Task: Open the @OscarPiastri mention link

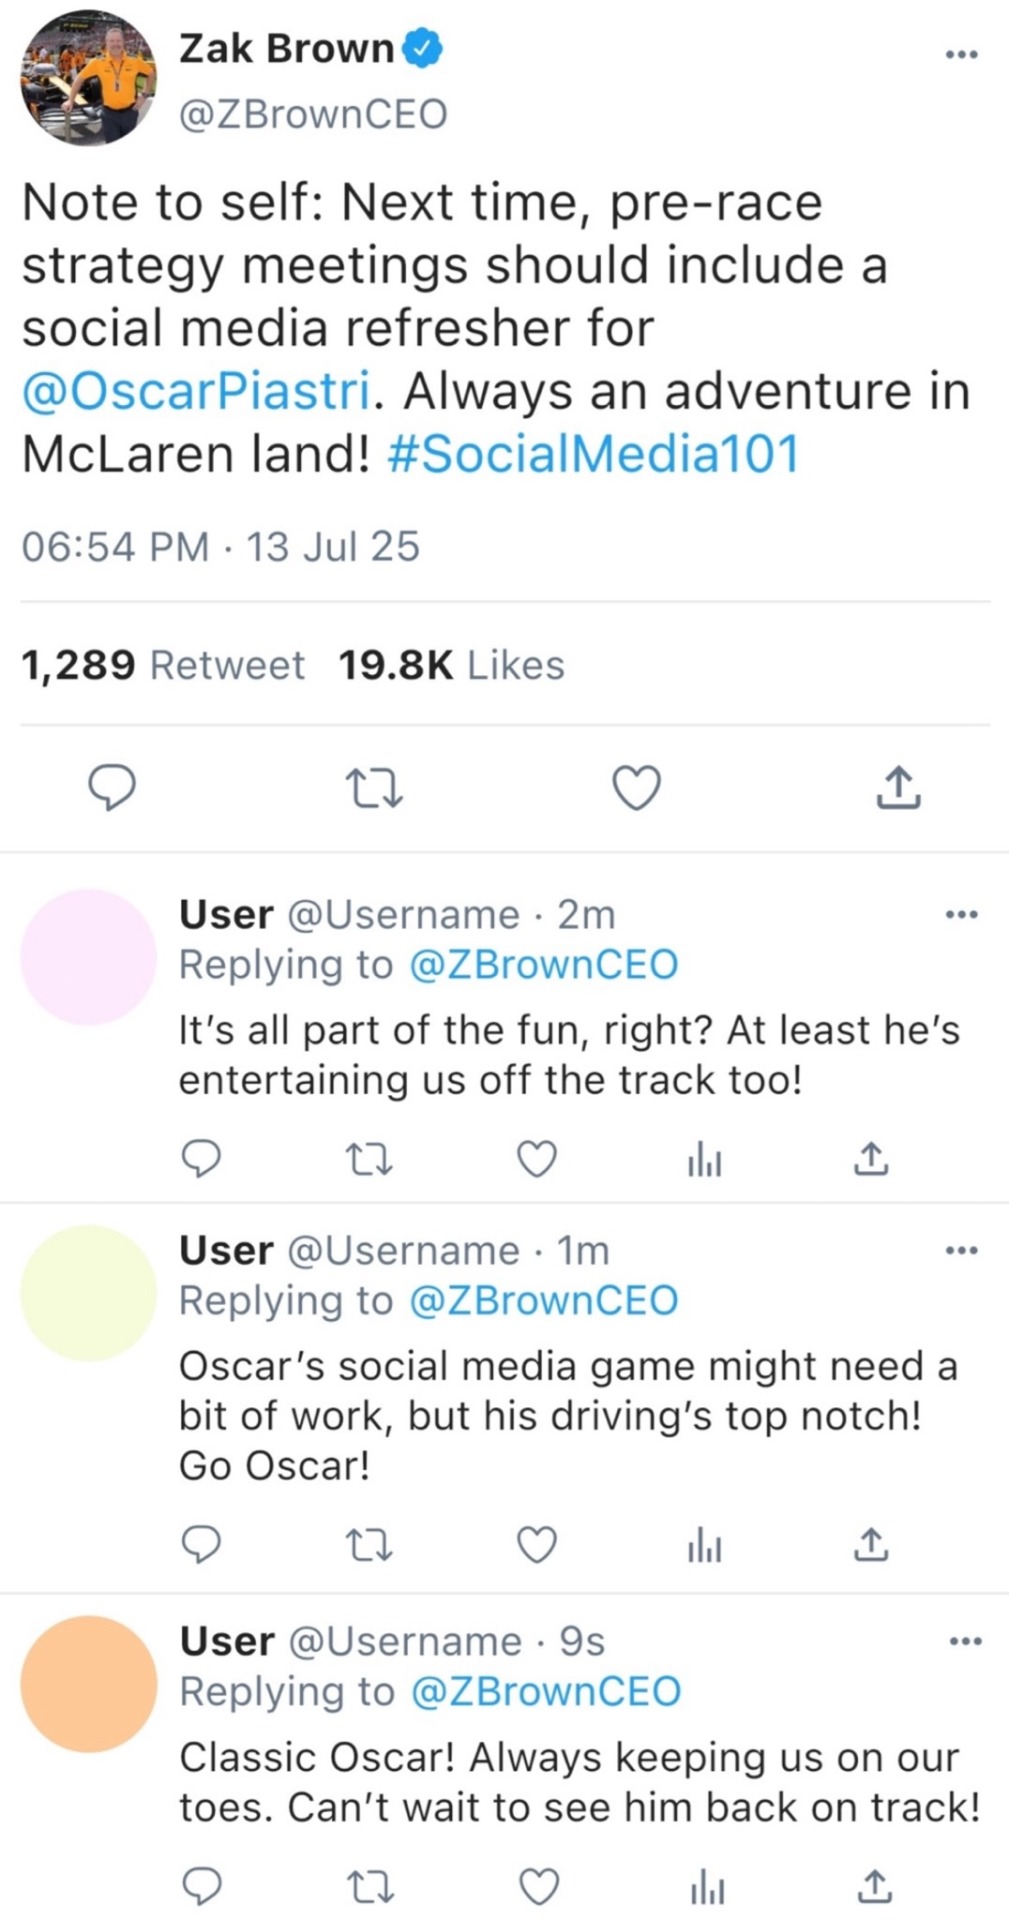Action: click(197, 391)
